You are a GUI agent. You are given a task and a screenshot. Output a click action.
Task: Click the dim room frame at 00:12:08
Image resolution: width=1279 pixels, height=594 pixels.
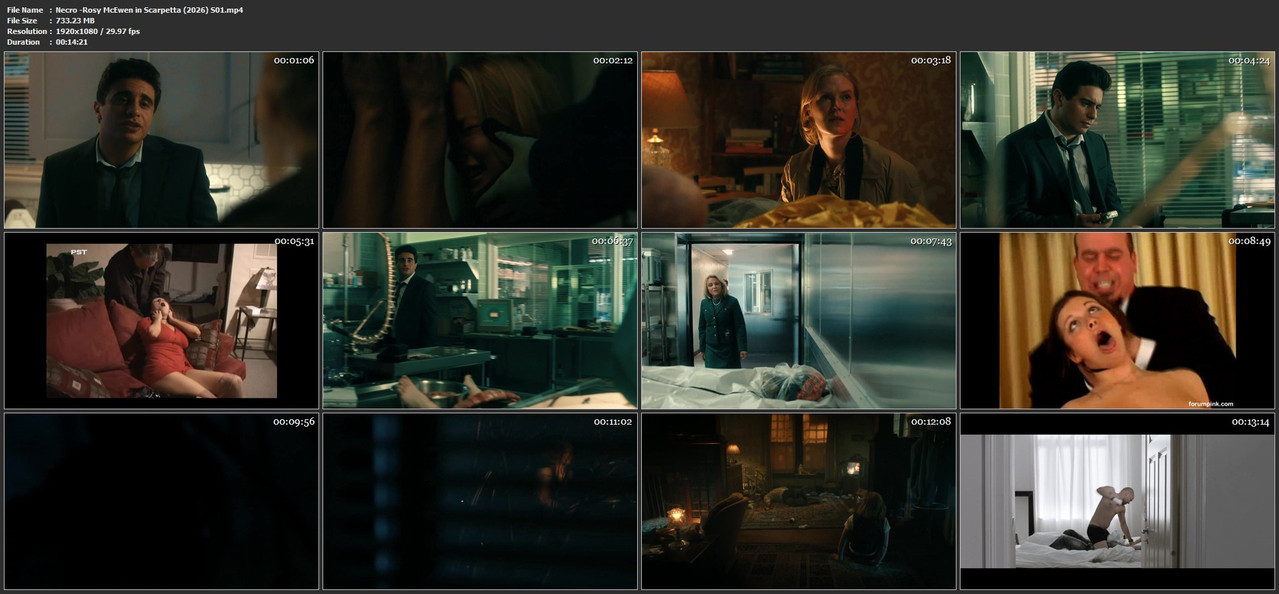799,501
